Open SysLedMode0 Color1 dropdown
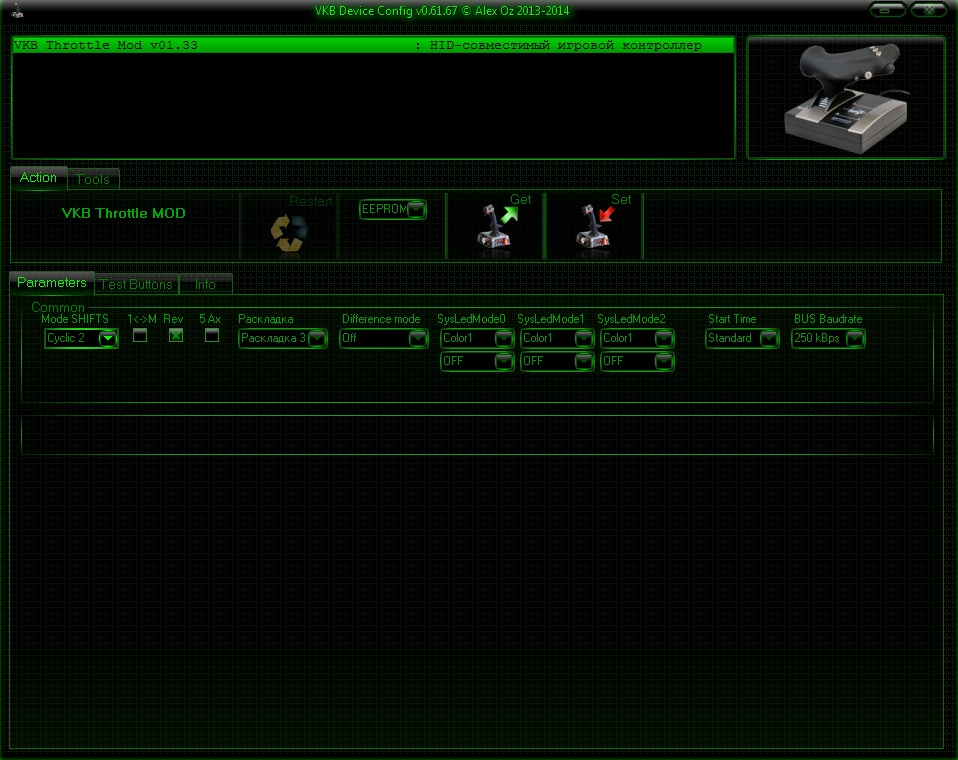 (477, 338)
